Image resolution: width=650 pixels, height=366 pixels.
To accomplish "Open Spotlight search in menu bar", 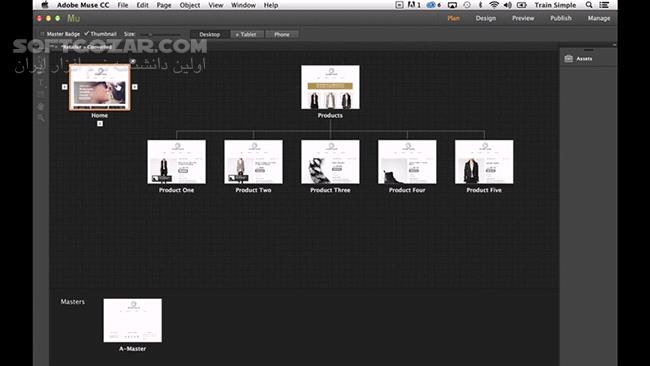I will coord(589,5).
